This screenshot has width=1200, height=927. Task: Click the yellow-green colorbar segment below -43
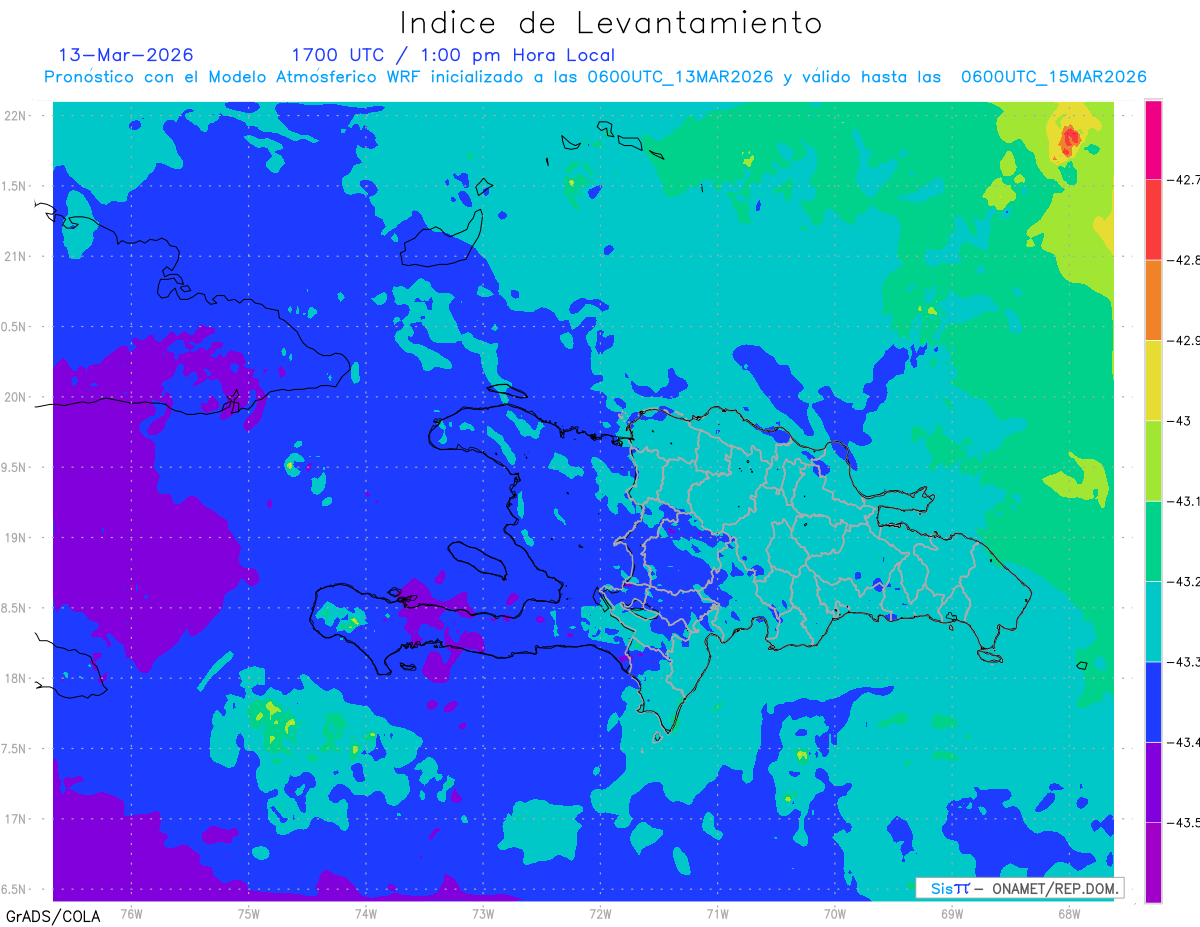[x=1153, y=460]
